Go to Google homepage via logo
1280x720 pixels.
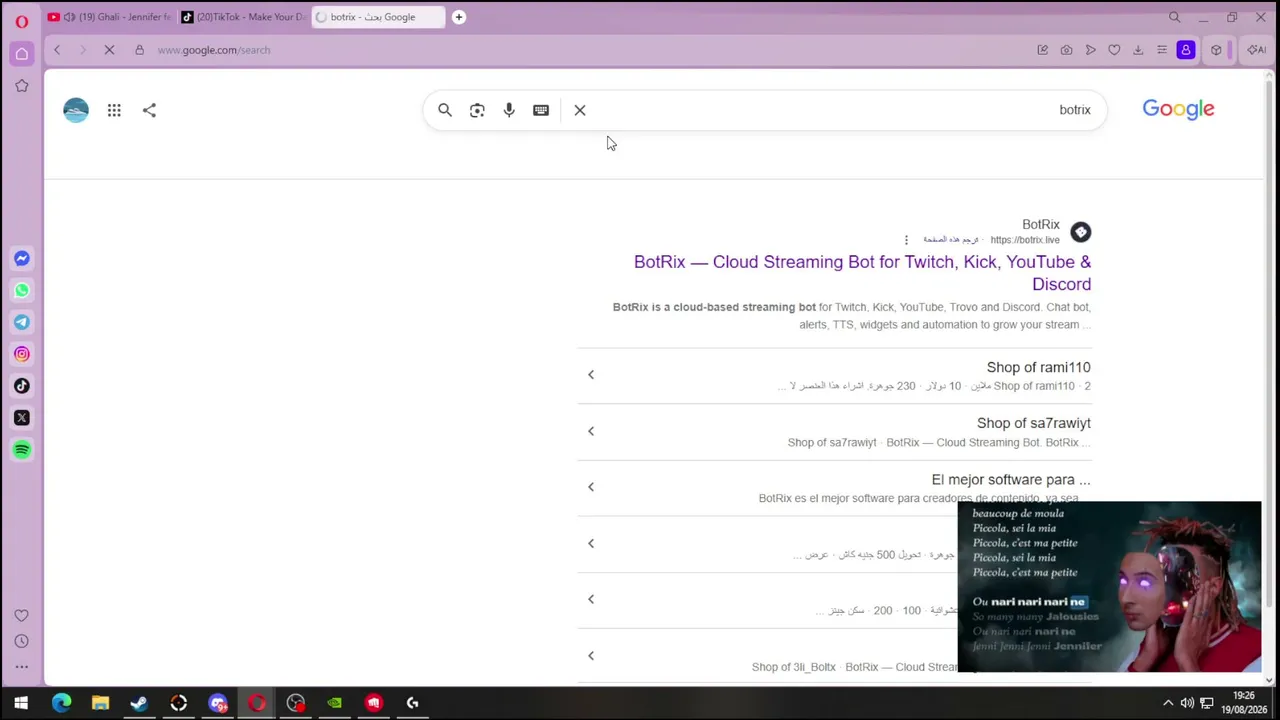(x=1178, y=109)
